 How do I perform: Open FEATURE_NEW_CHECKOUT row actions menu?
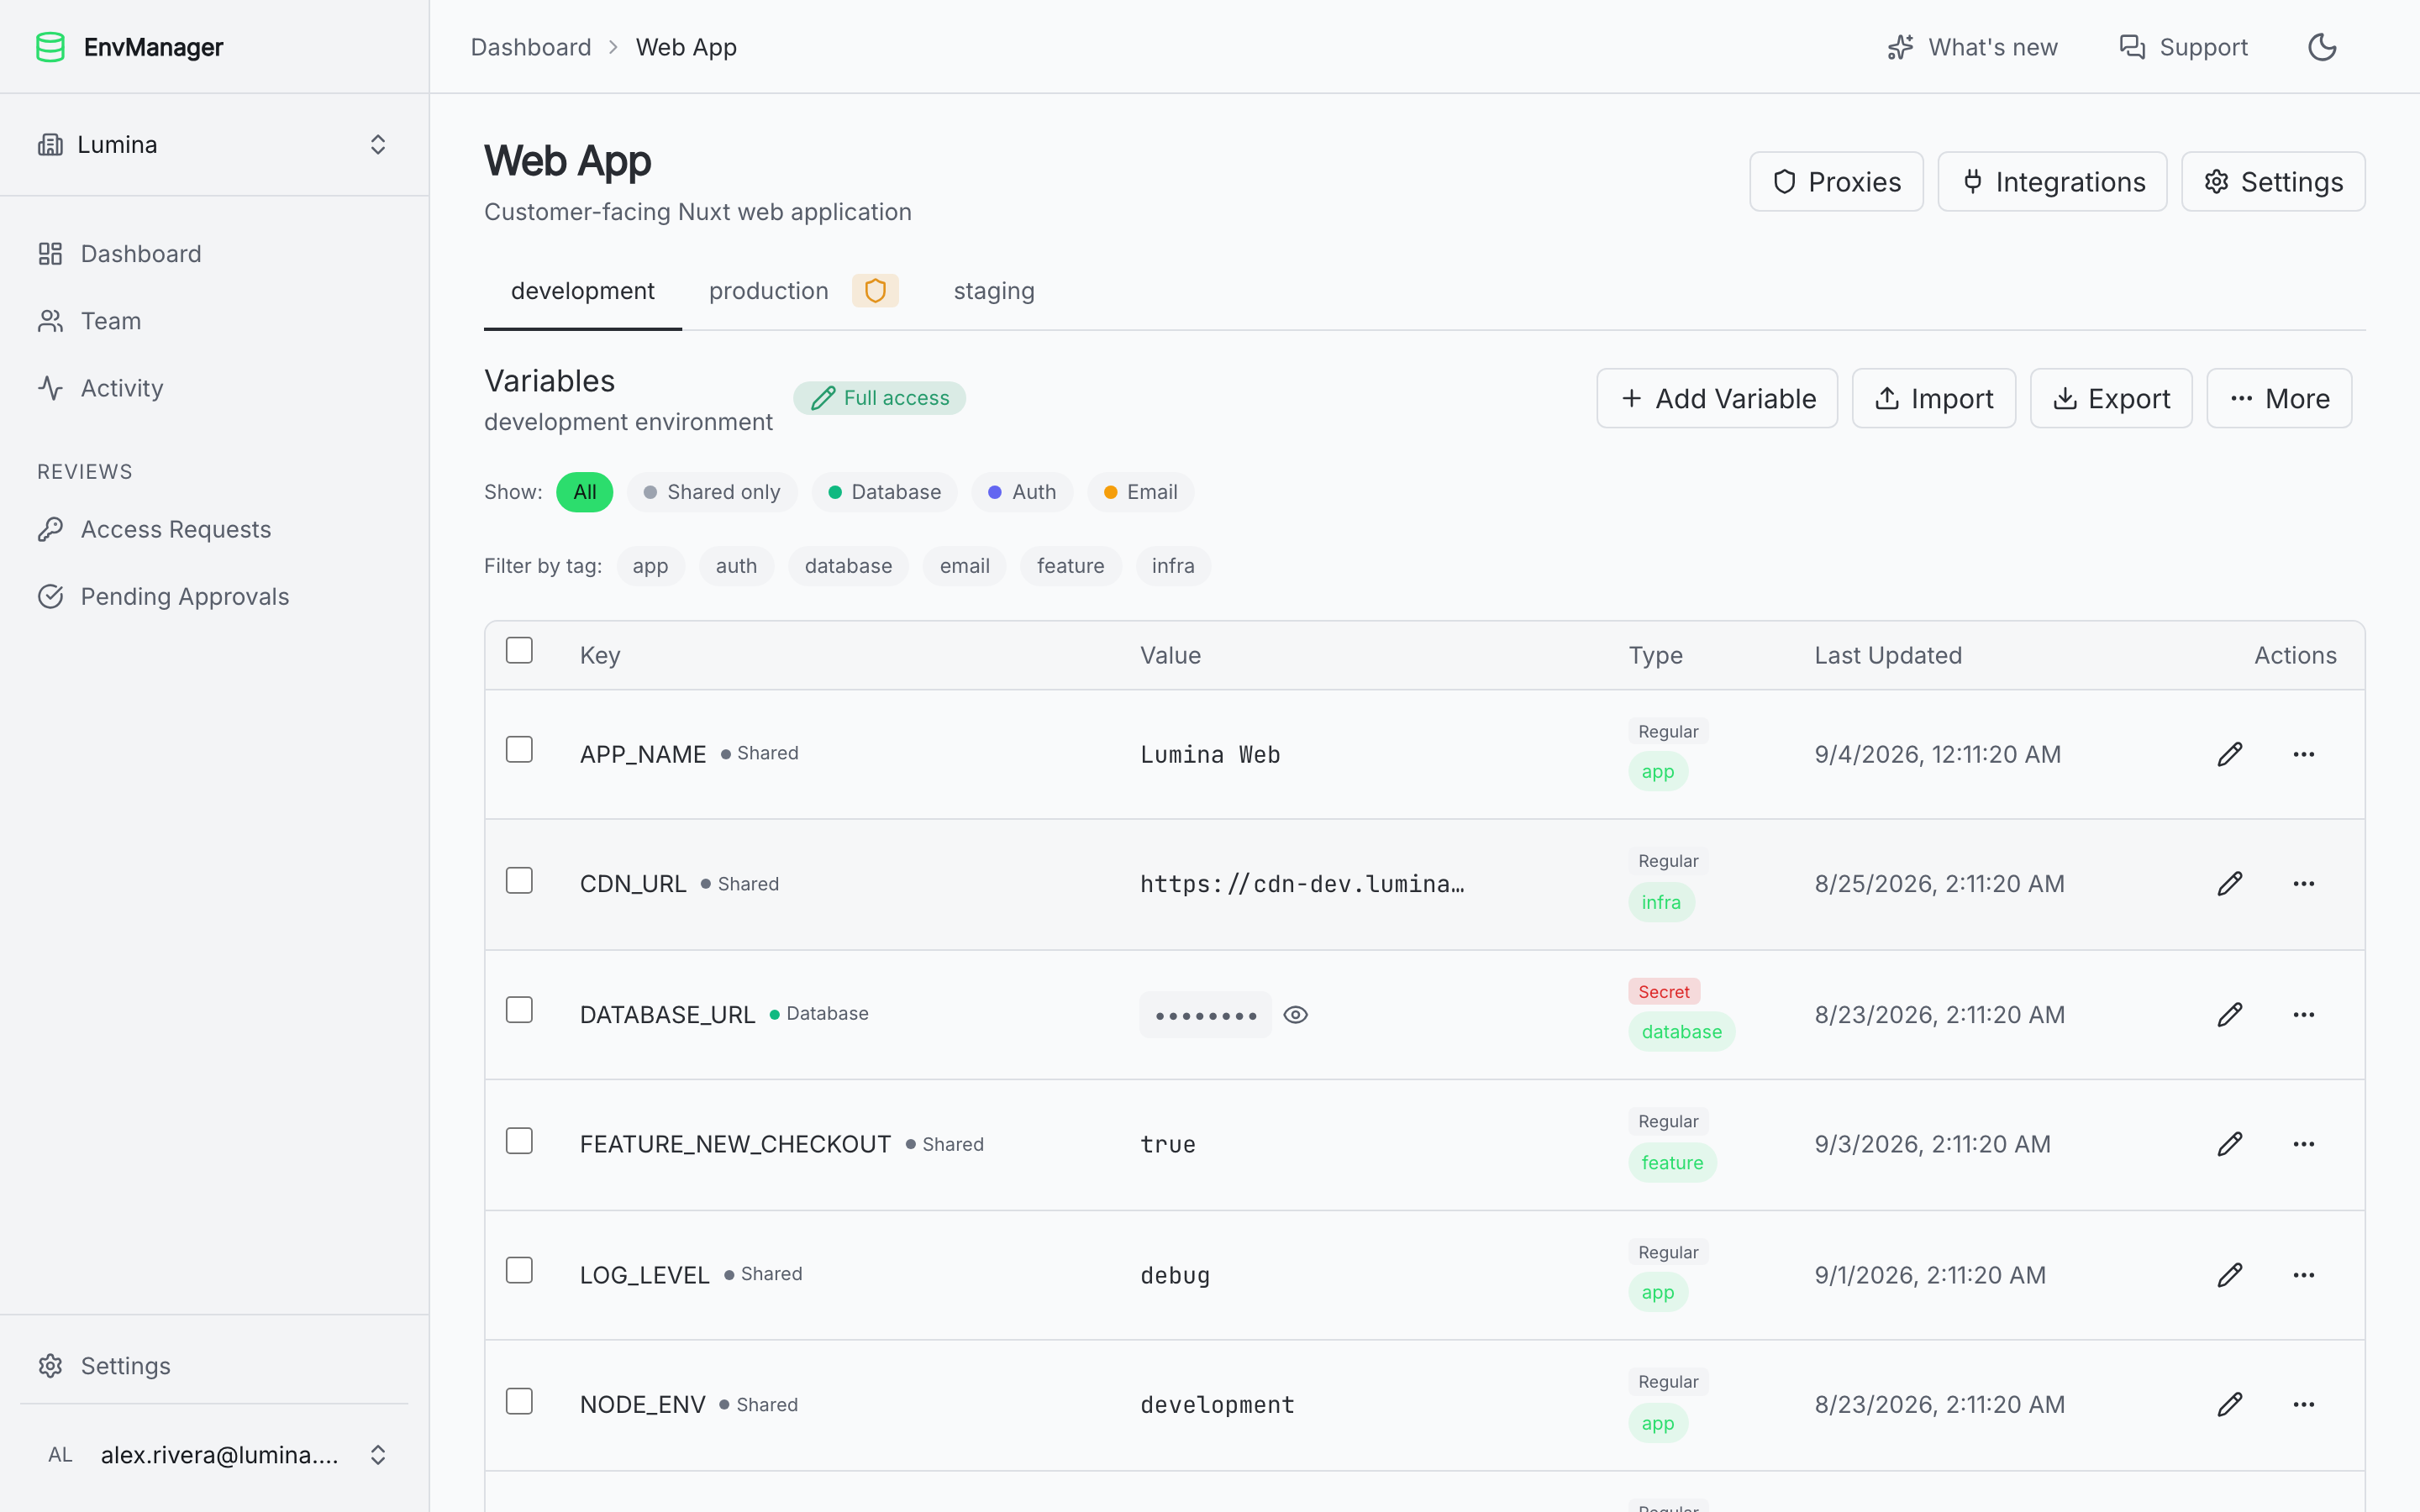point(2304,1144)
